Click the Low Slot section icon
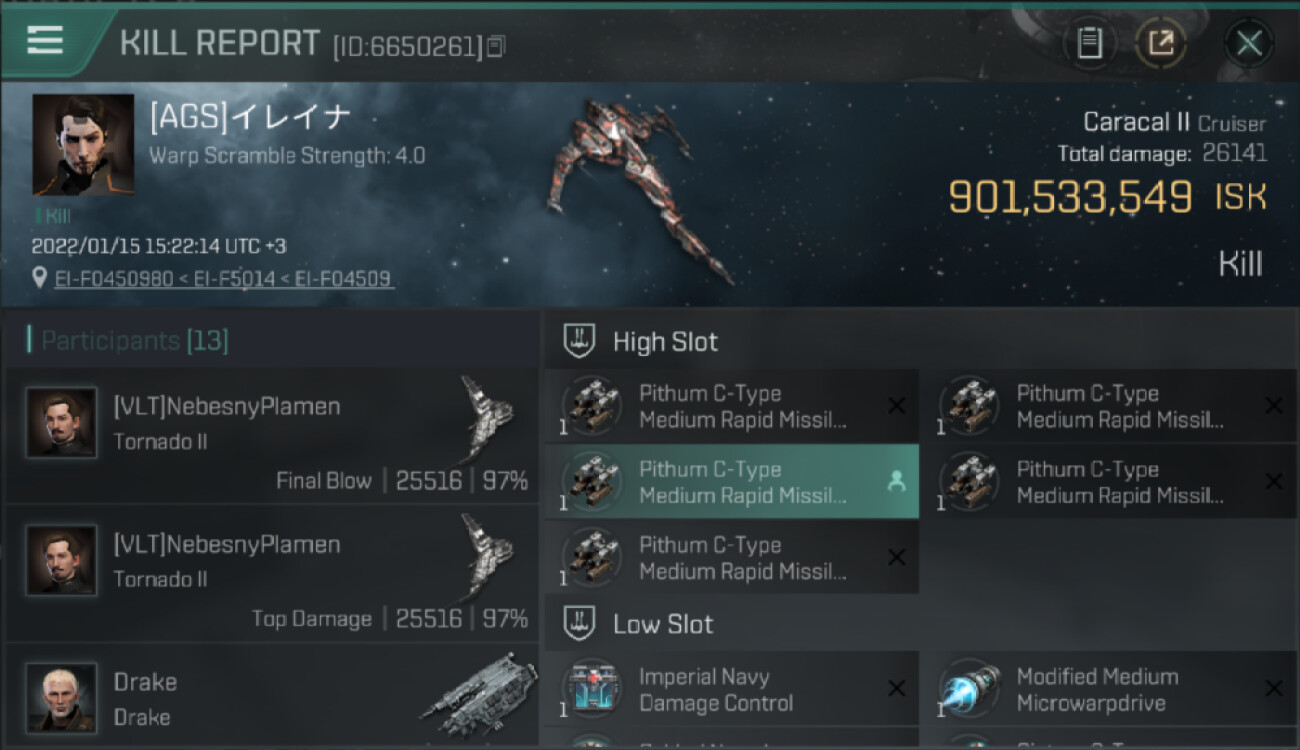Screen dimensions: 1300x750 pos(580,624)
